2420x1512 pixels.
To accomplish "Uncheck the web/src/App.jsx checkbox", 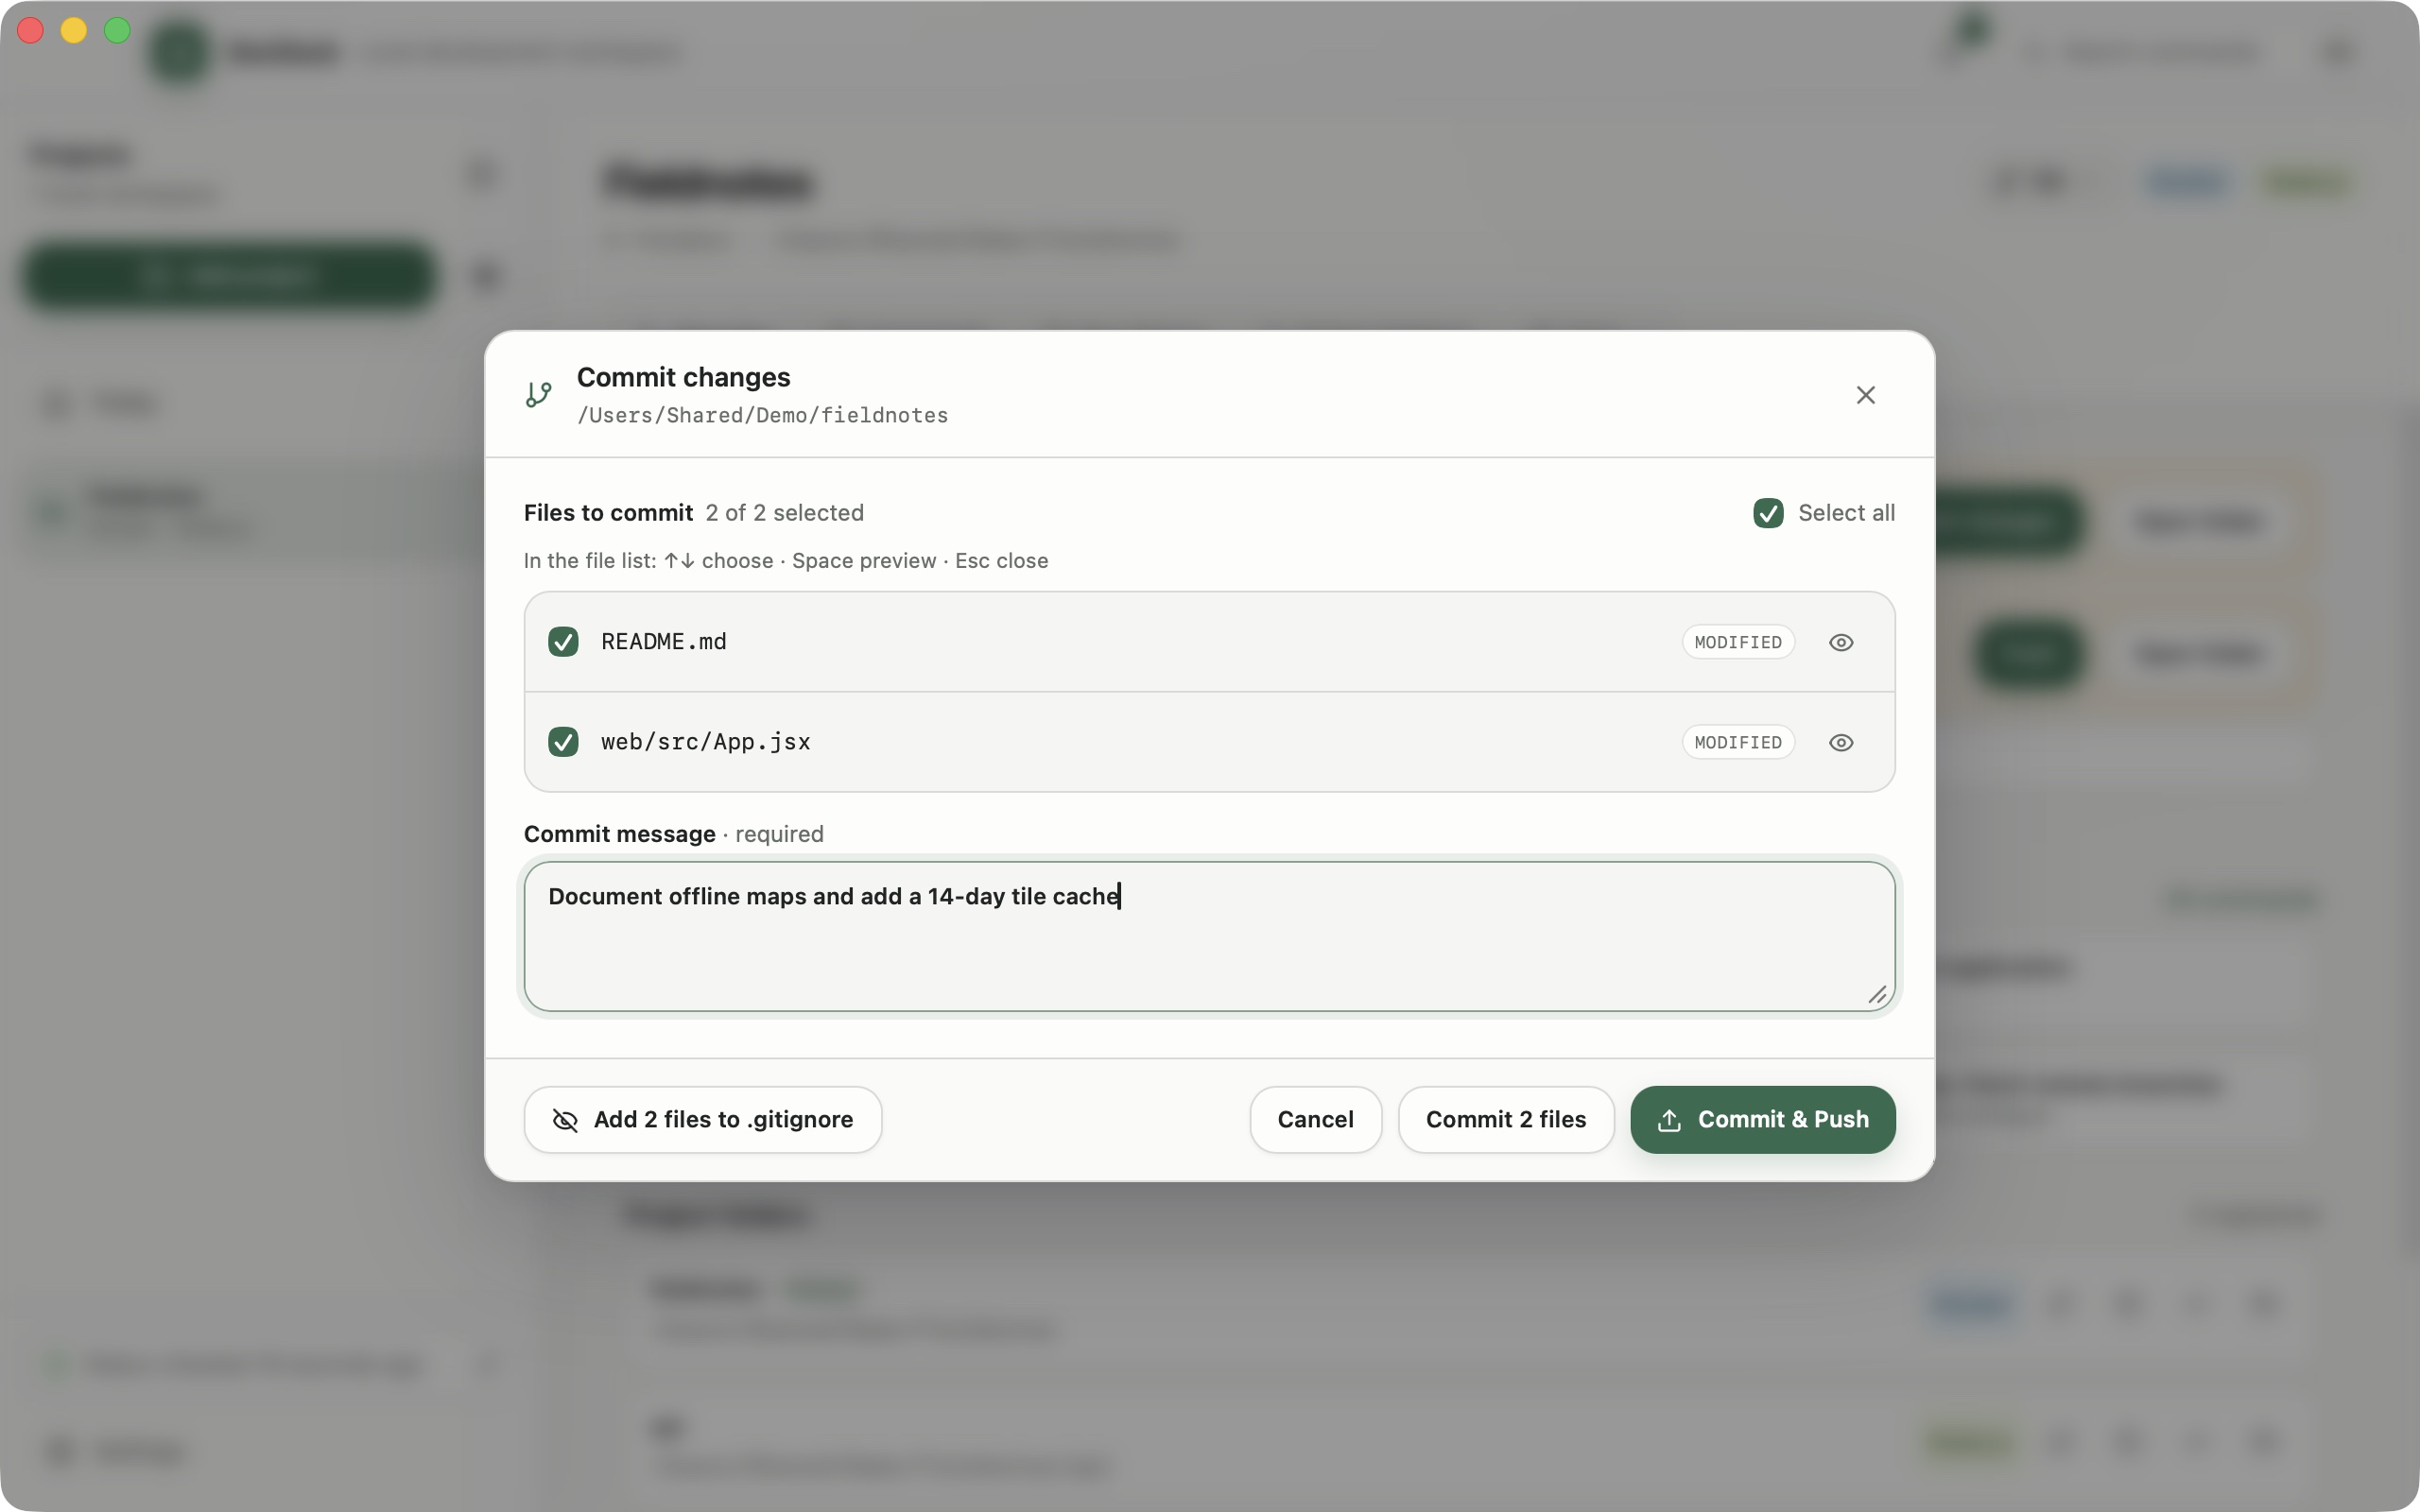I will (x=563, y=742).
